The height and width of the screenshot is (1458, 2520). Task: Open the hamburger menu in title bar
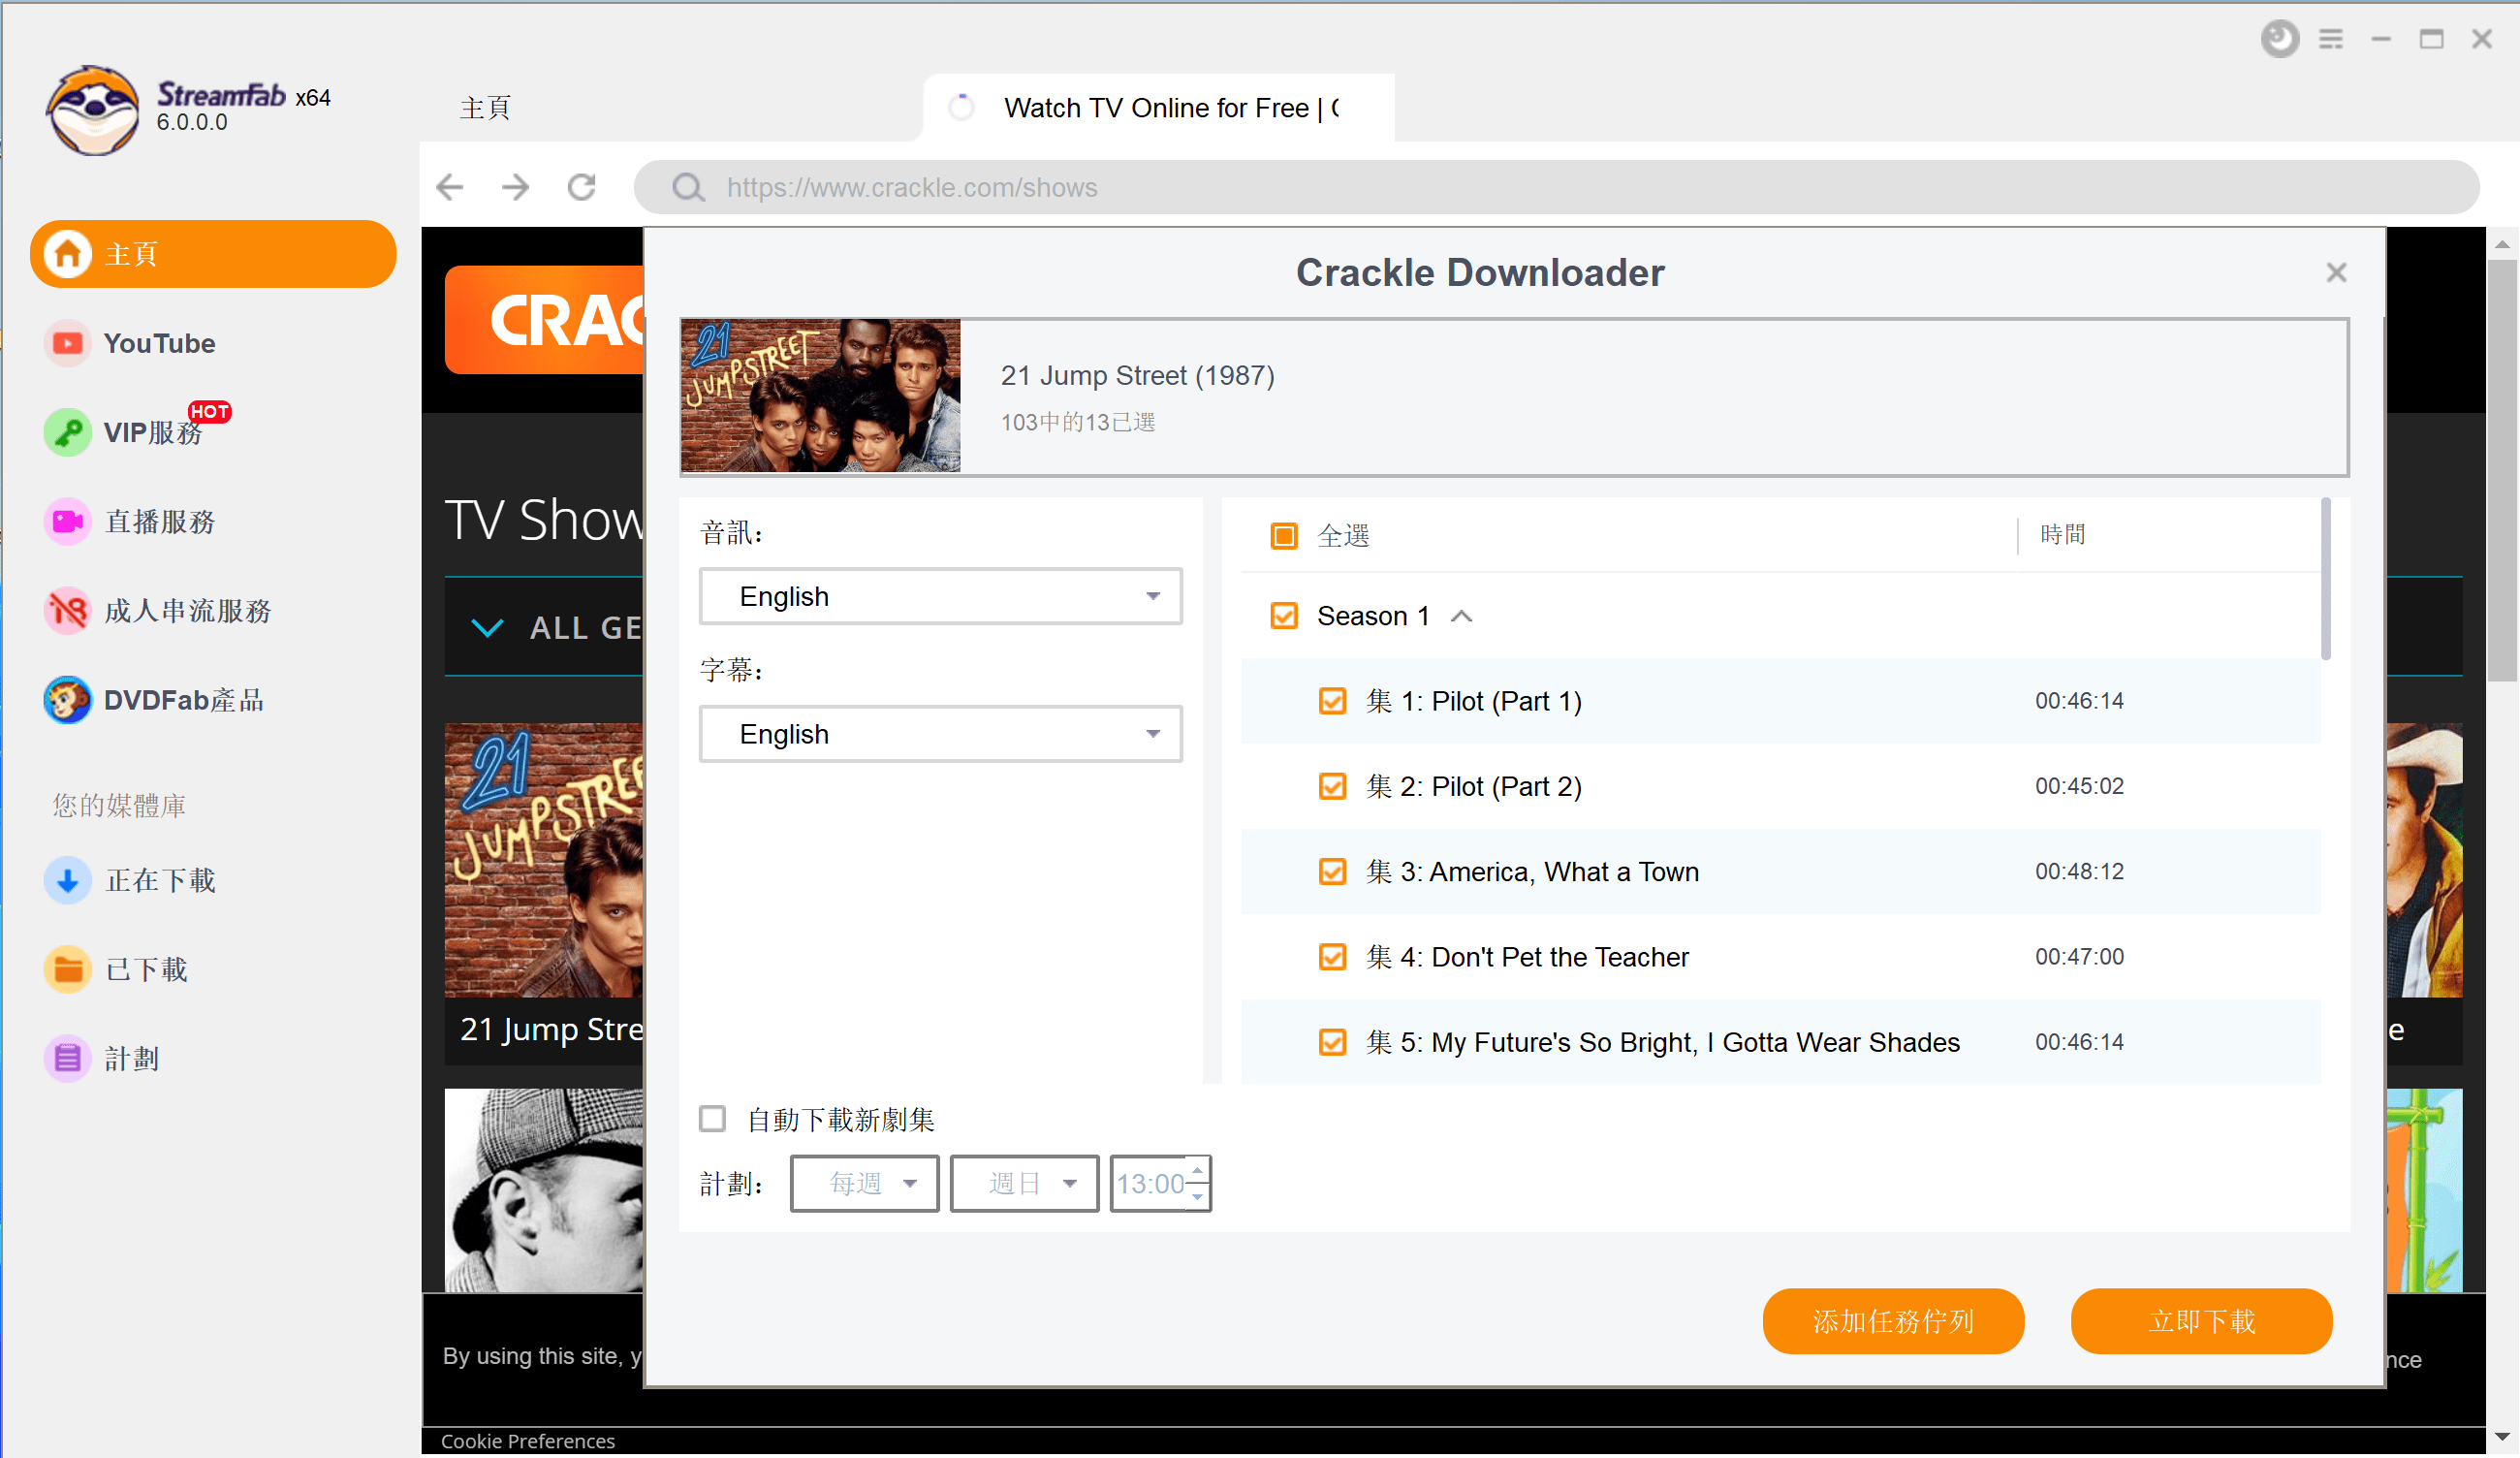[x=2330, y=39]
